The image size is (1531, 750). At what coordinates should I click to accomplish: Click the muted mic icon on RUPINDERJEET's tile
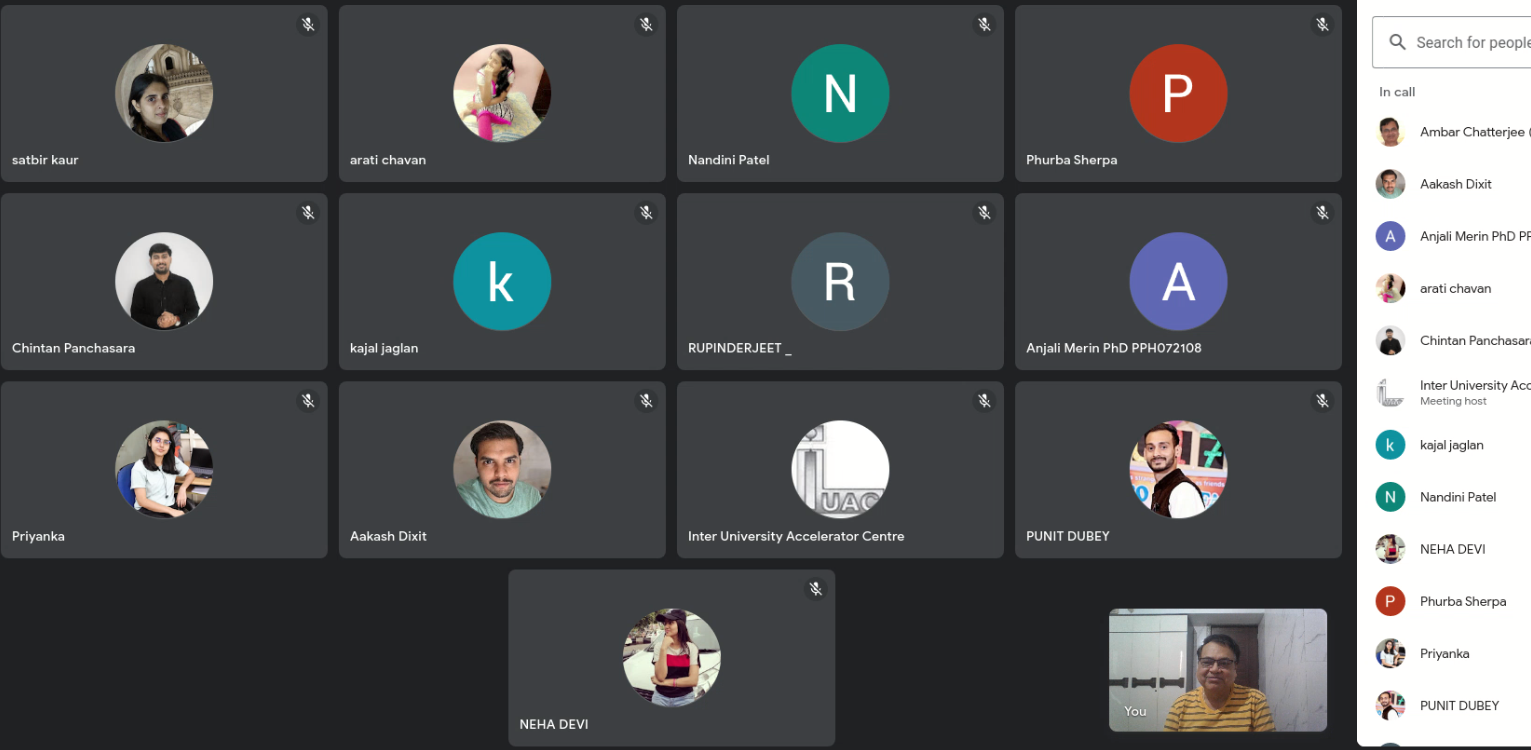(984, 213)
